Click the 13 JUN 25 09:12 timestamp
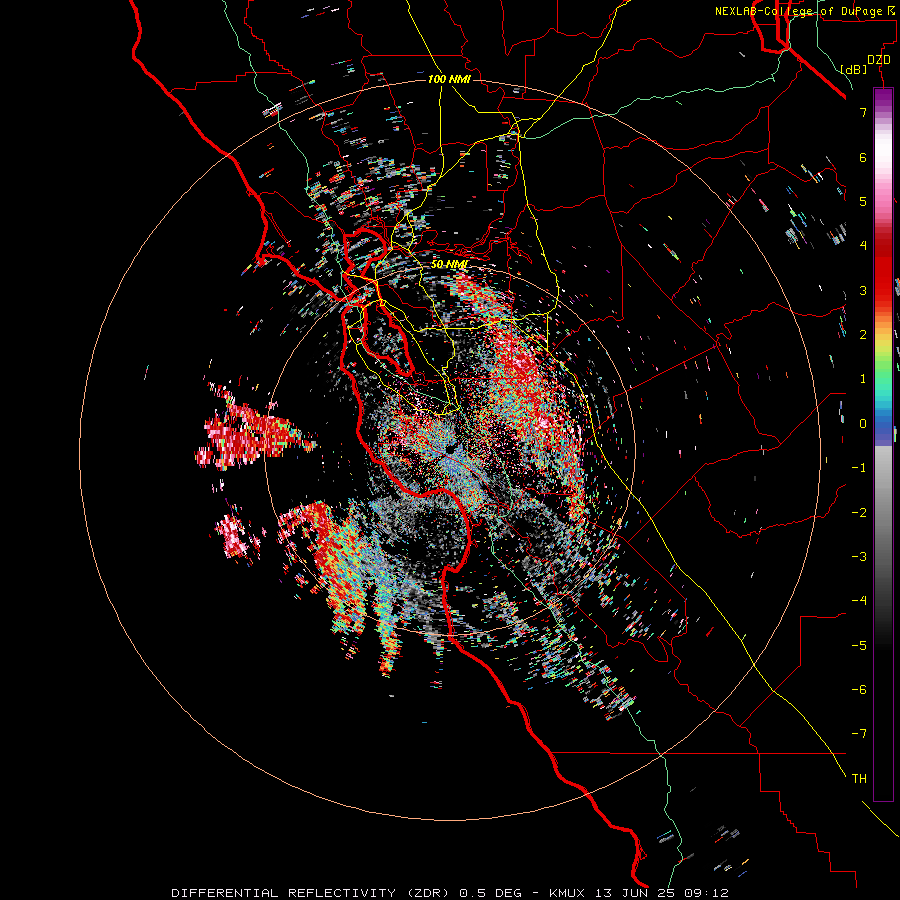The height and width of the screenshot is (900, 900). pos(662,893)
